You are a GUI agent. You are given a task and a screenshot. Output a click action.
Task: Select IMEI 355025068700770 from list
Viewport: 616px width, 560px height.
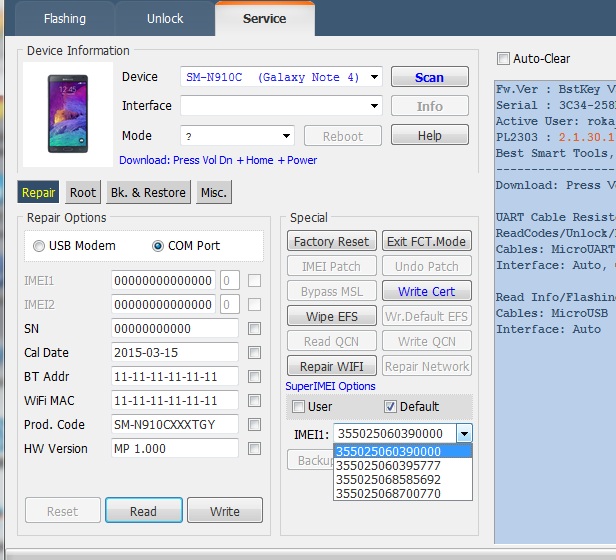[403, 494]
